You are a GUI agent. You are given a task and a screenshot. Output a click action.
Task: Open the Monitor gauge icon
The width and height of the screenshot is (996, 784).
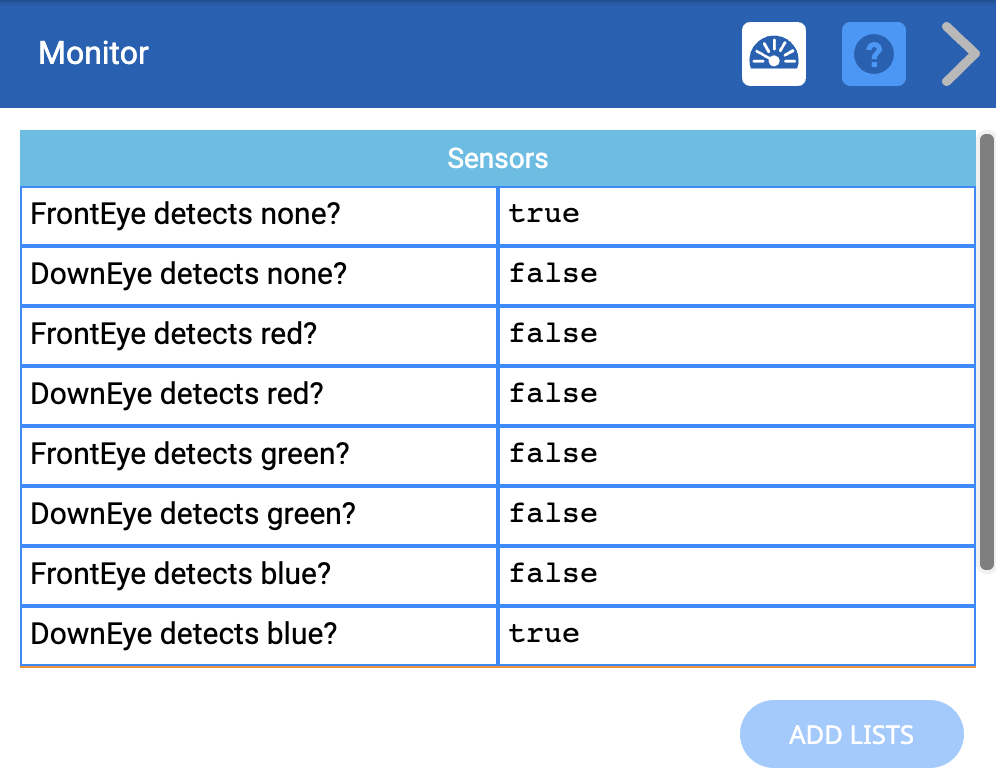(x=773, y=54)
